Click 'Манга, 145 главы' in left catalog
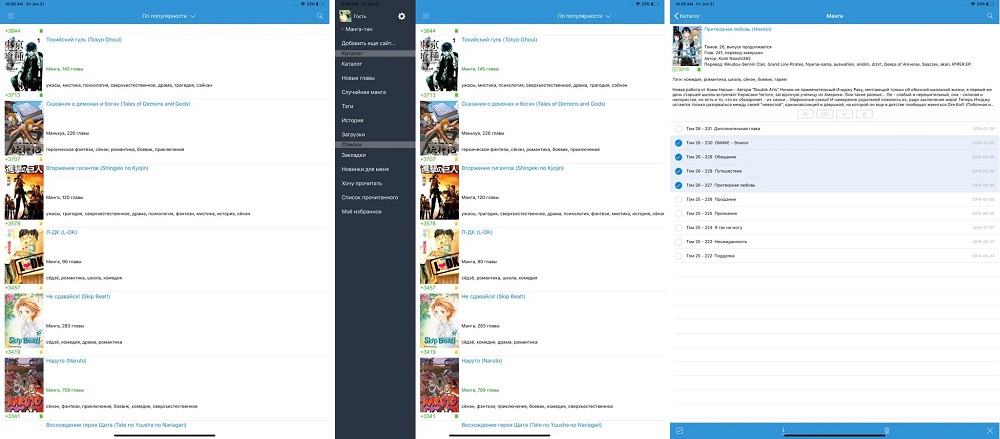The width and height of the screenshot is (1000, 439). [x=65, y=69]
